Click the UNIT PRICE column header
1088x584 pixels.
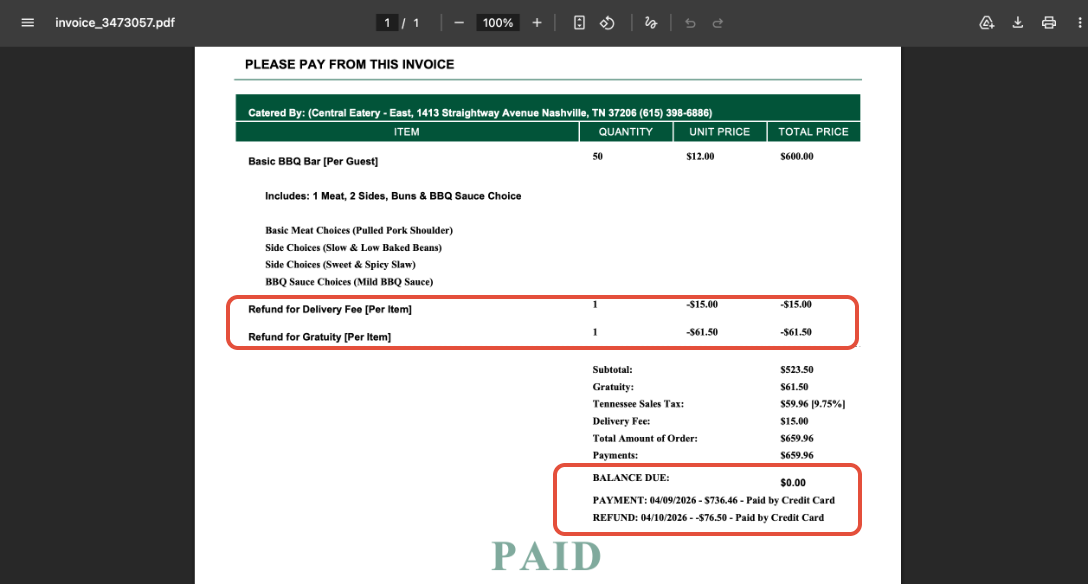720,132
